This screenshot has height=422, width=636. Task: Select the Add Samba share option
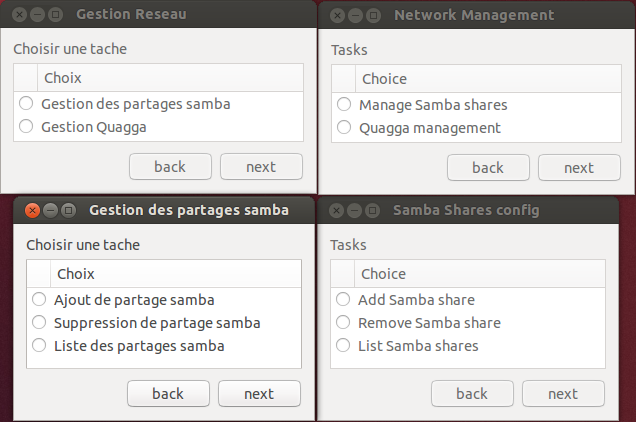(x=343, y=300)
